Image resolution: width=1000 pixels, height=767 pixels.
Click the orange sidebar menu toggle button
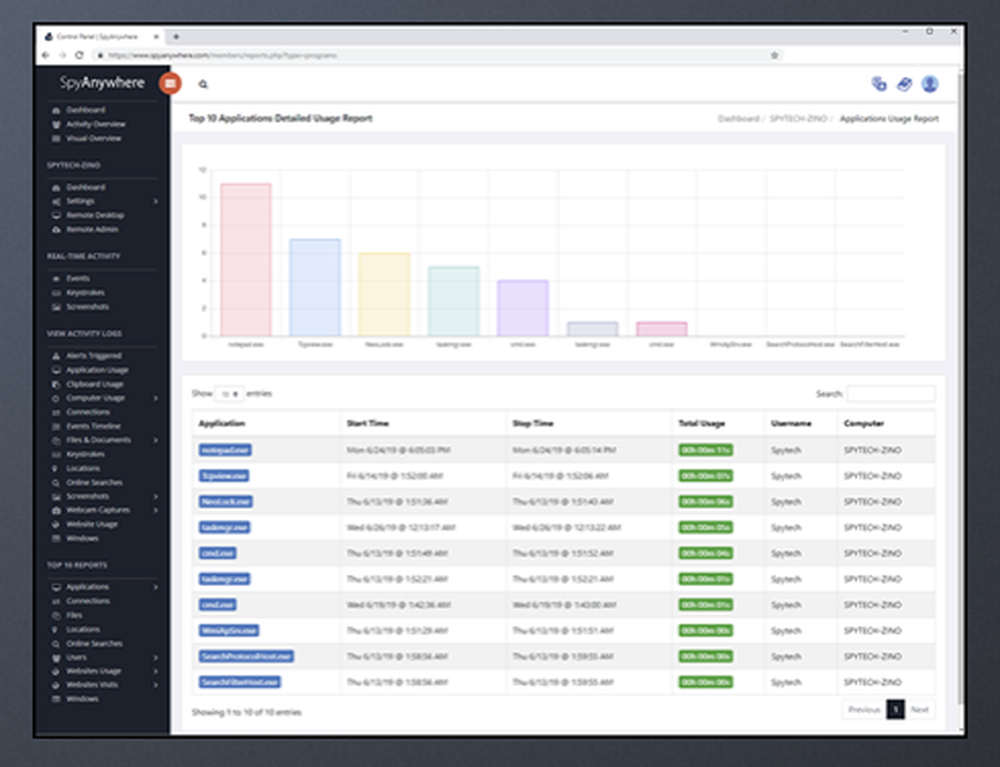tap(170, 84)
